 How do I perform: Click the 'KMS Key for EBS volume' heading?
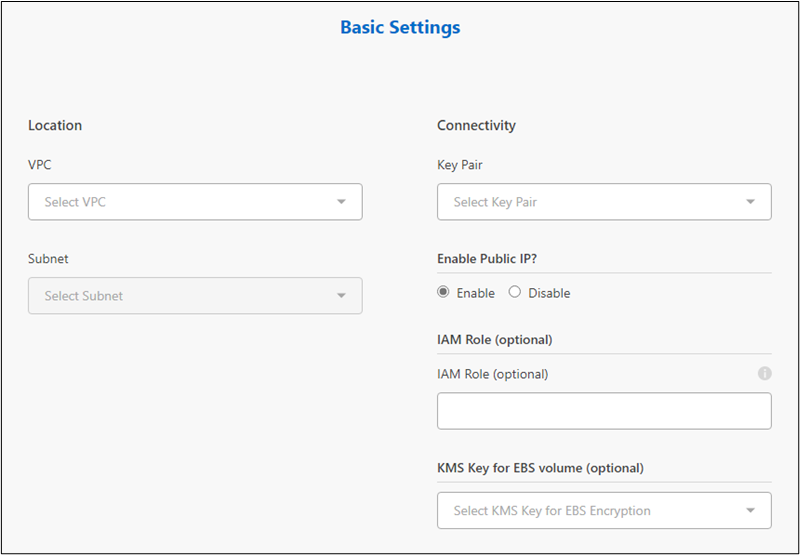(540, 467)
